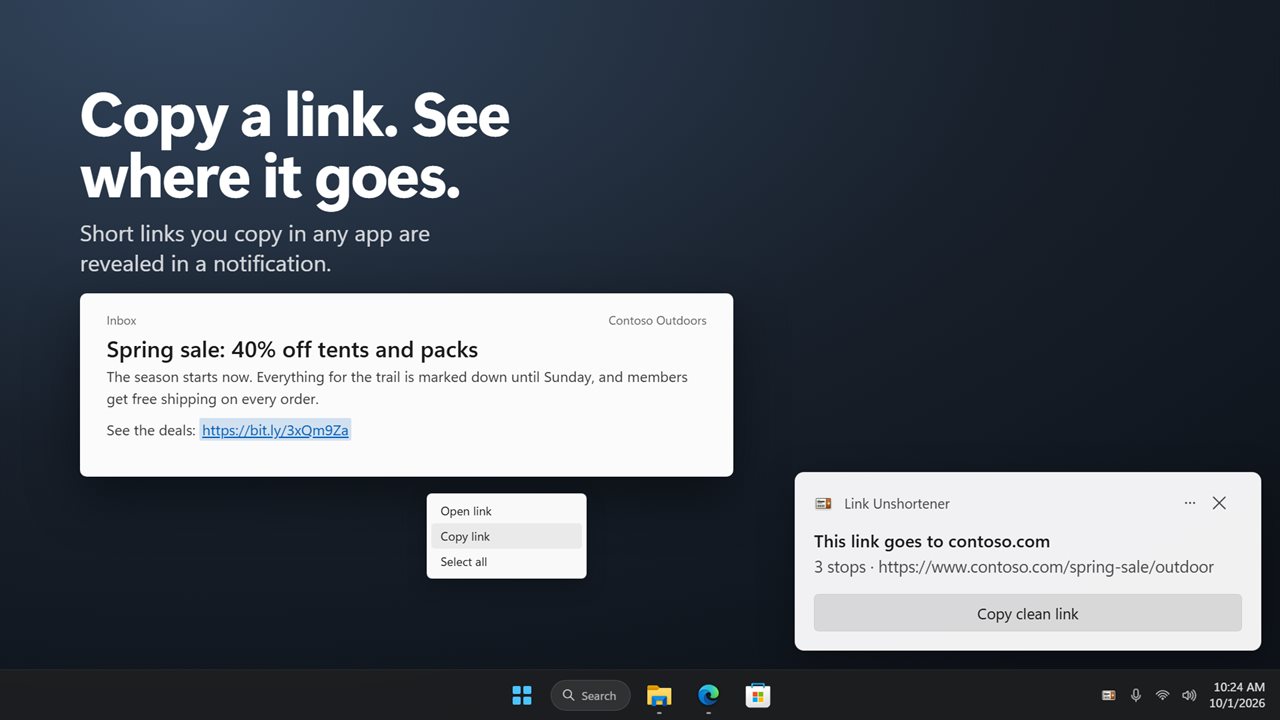Viewport: 1280px width, 720px height.
Task: Open Microsoft Edge from the taskbar
Action: click(708, 695)
